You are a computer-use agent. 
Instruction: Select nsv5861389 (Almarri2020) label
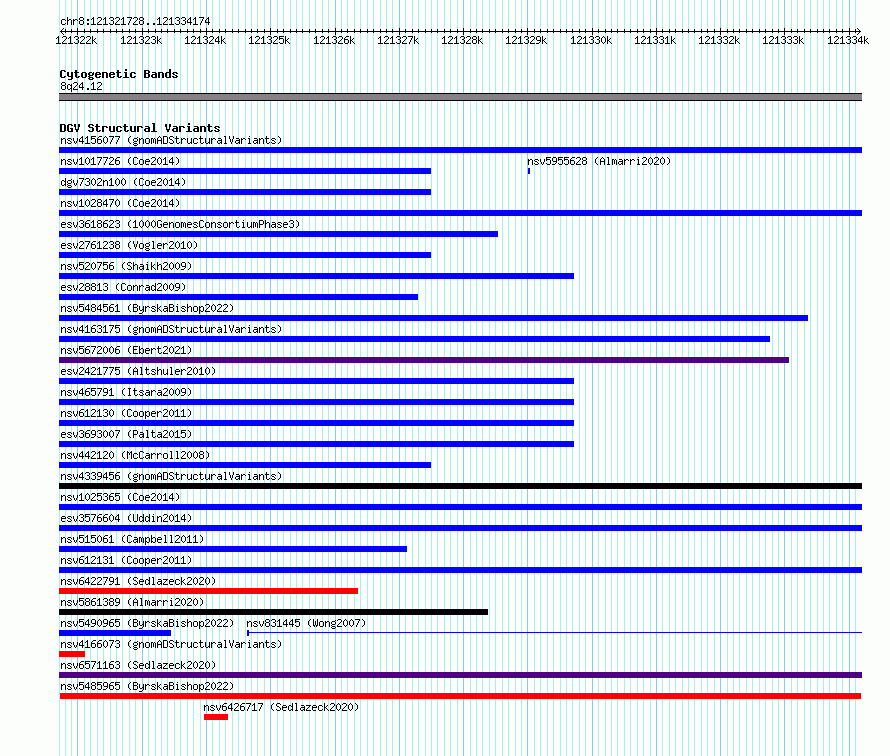tap(132, 602)
